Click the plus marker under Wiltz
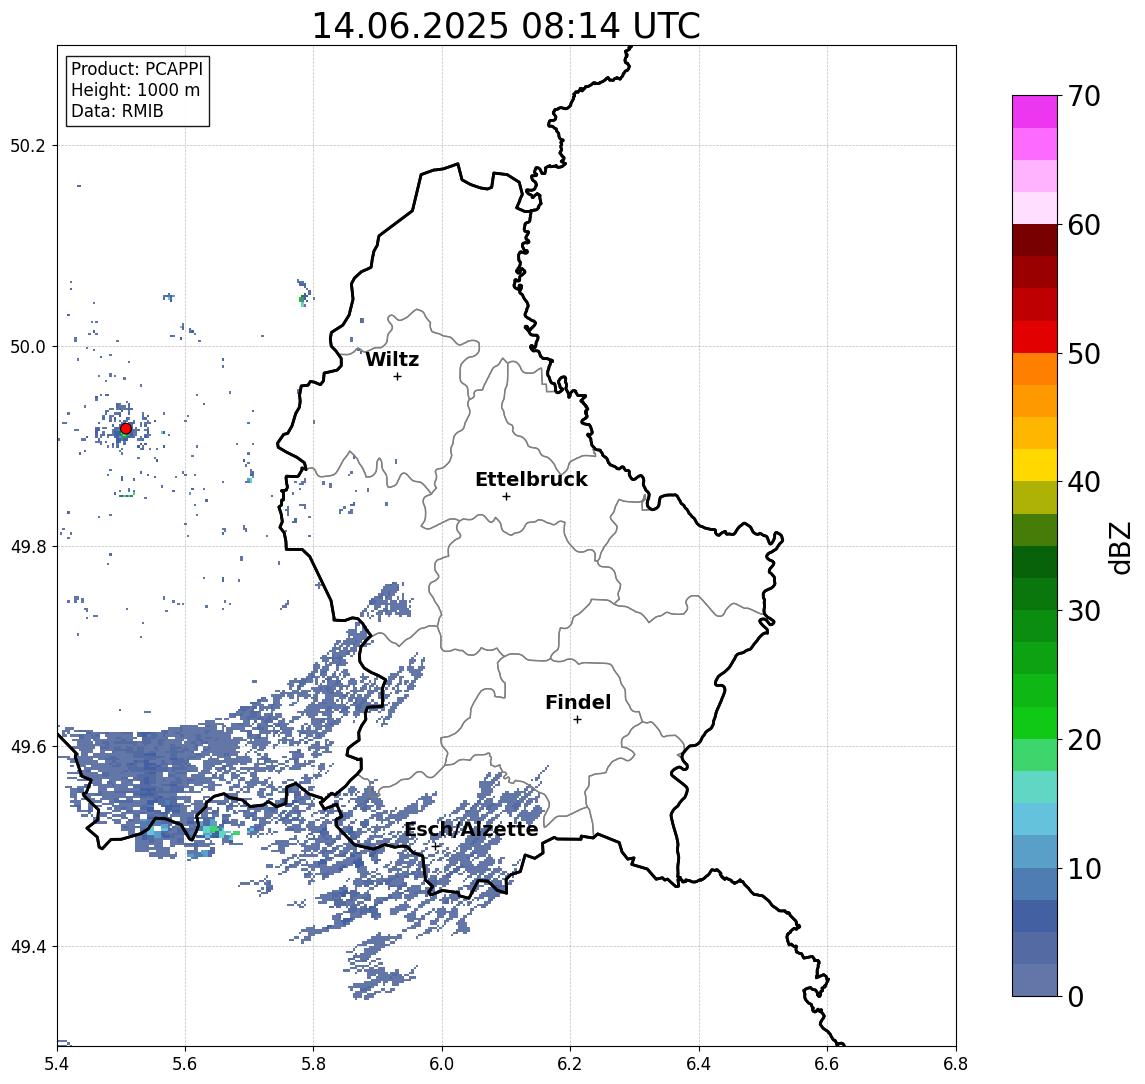 click(x=397, y=377)
